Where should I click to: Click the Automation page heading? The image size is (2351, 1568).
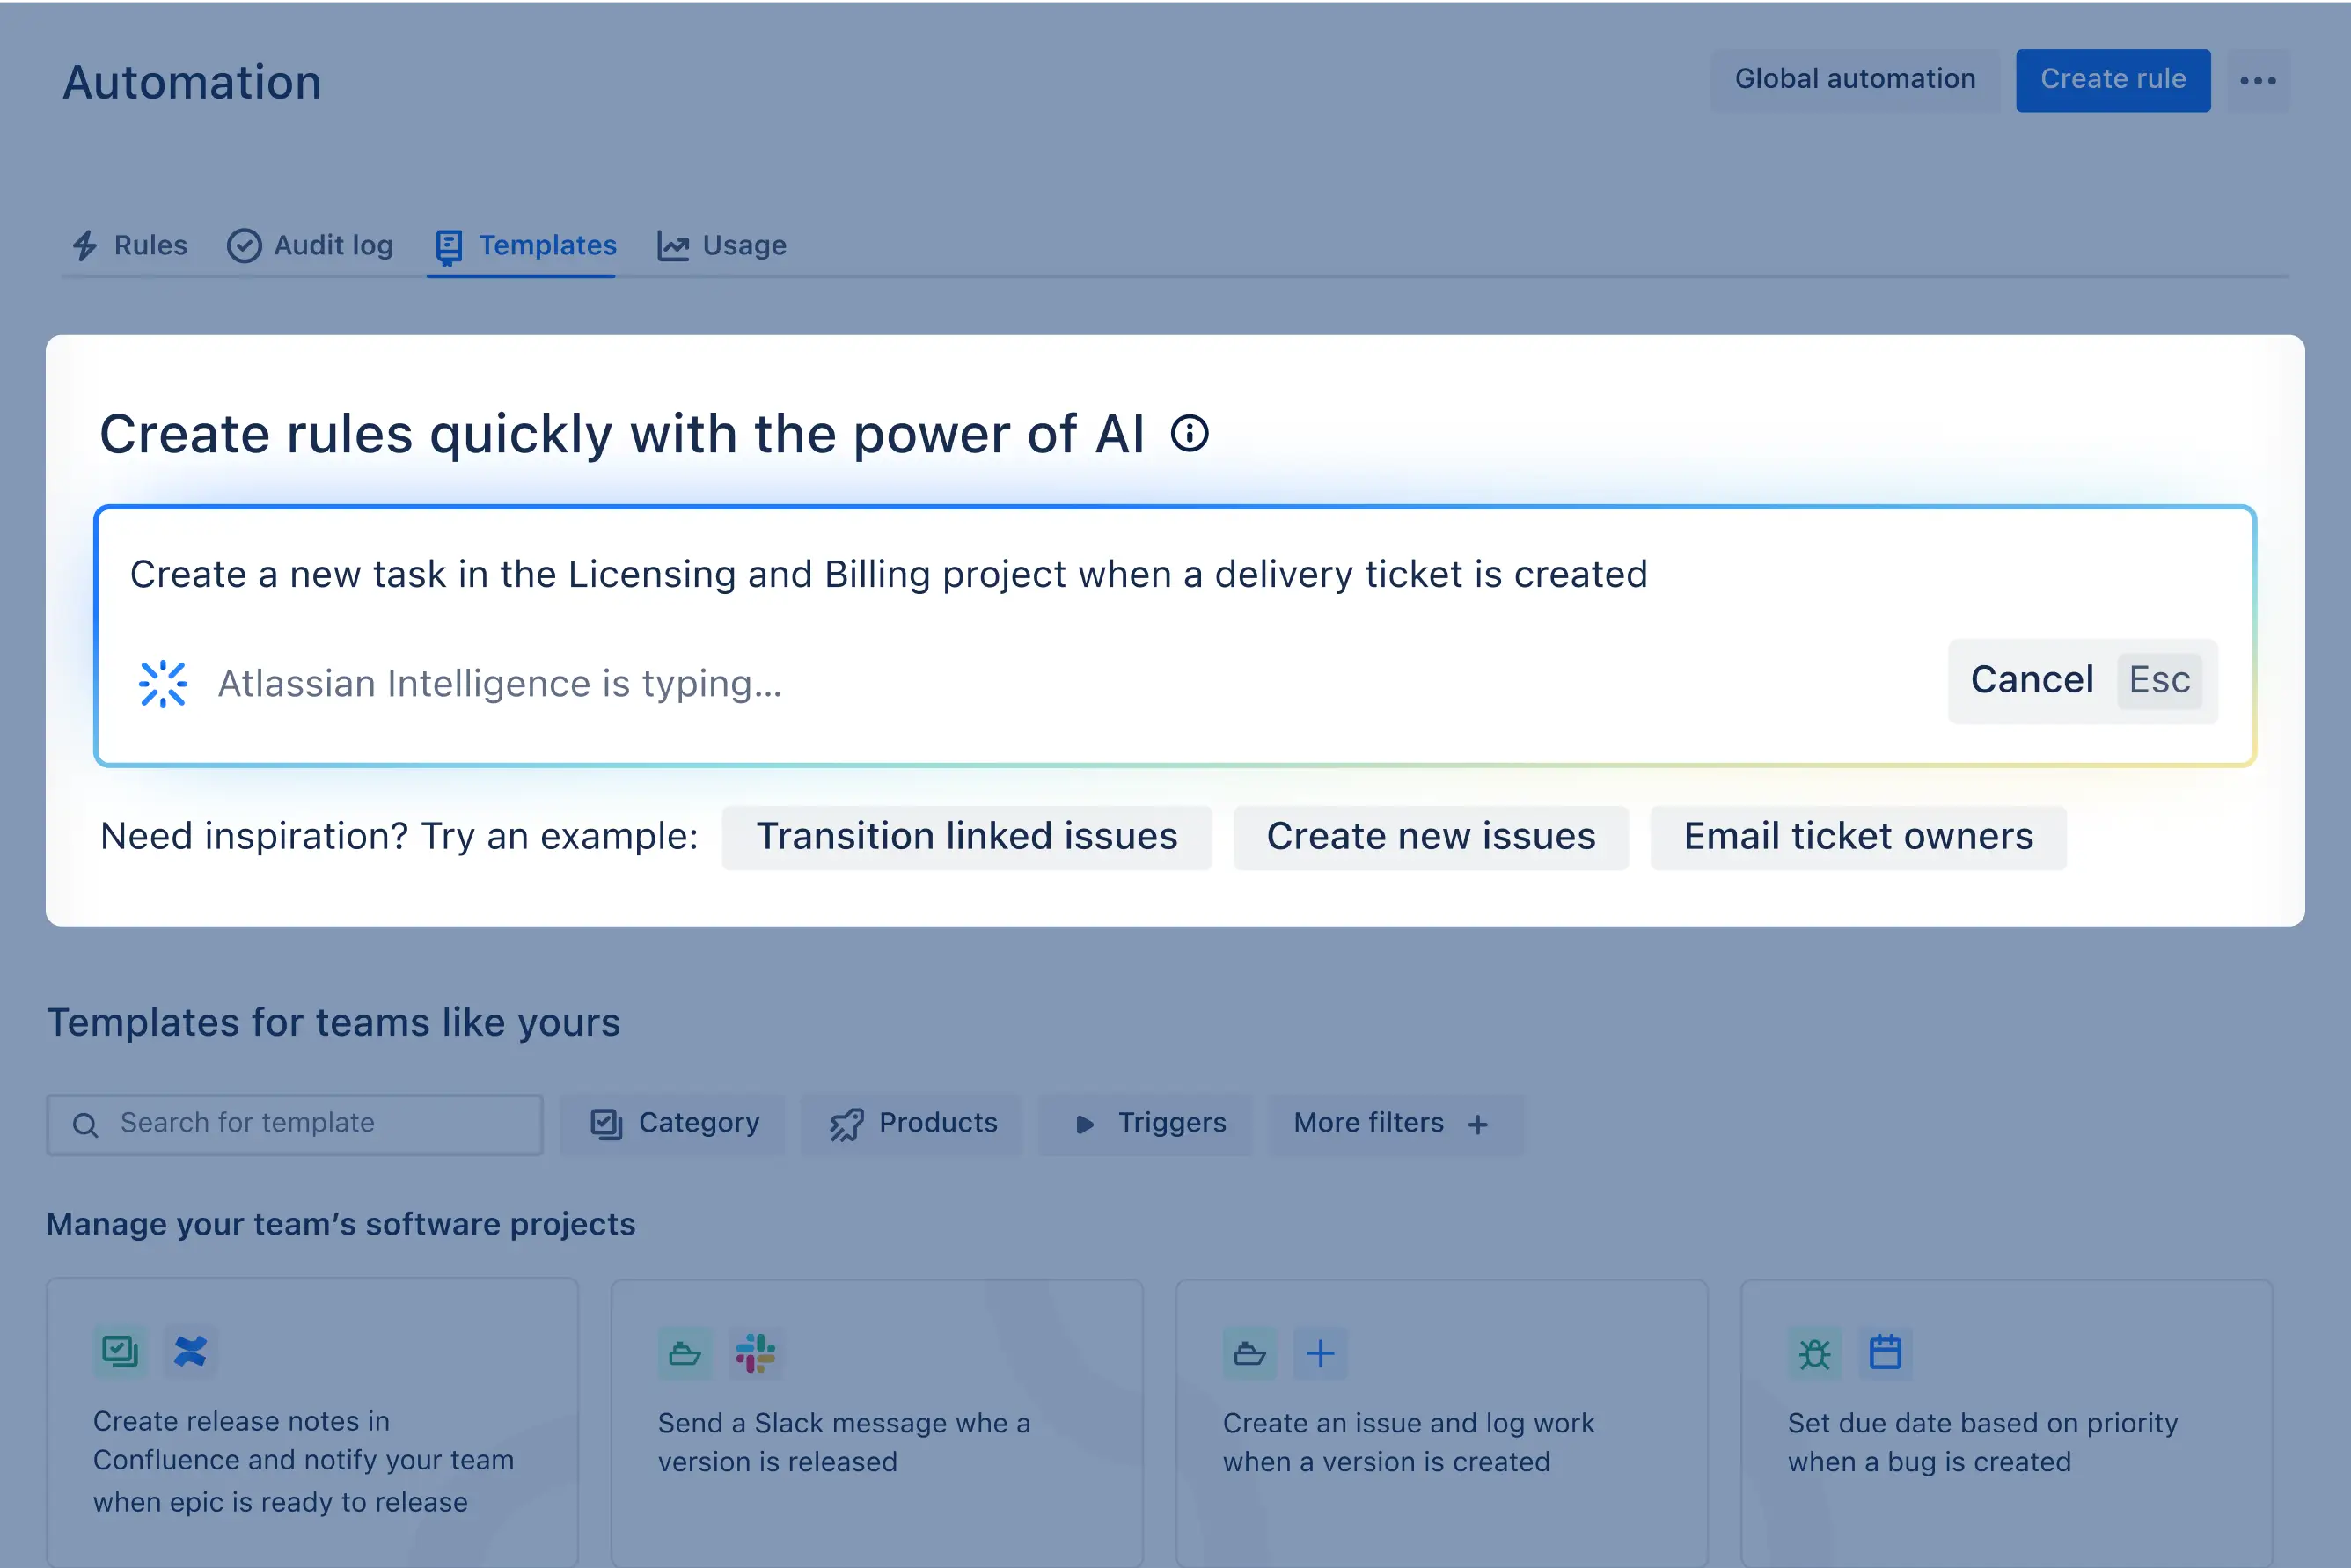point(192,83)
